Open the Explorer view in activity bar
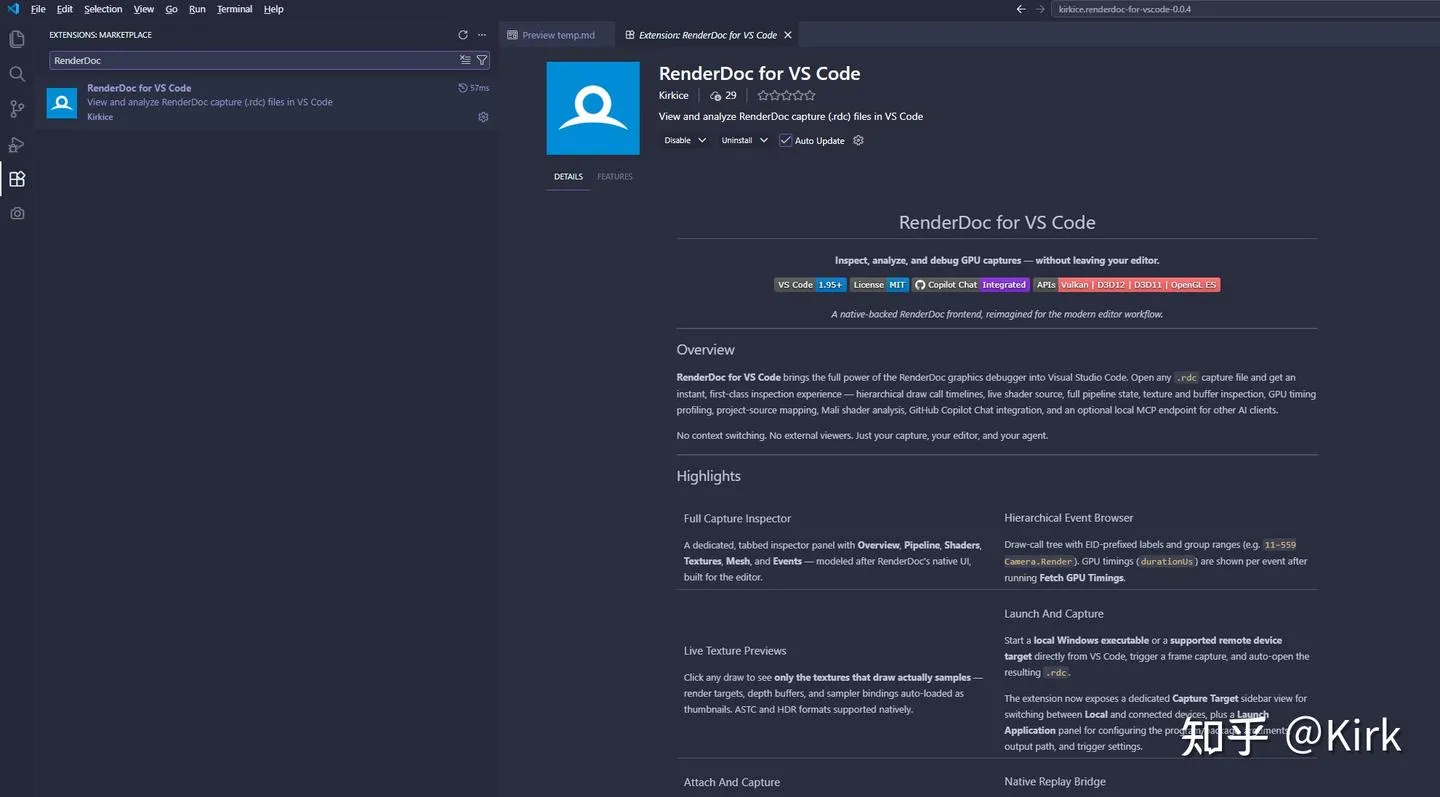 pyautogui.click(x=17, y=40)
